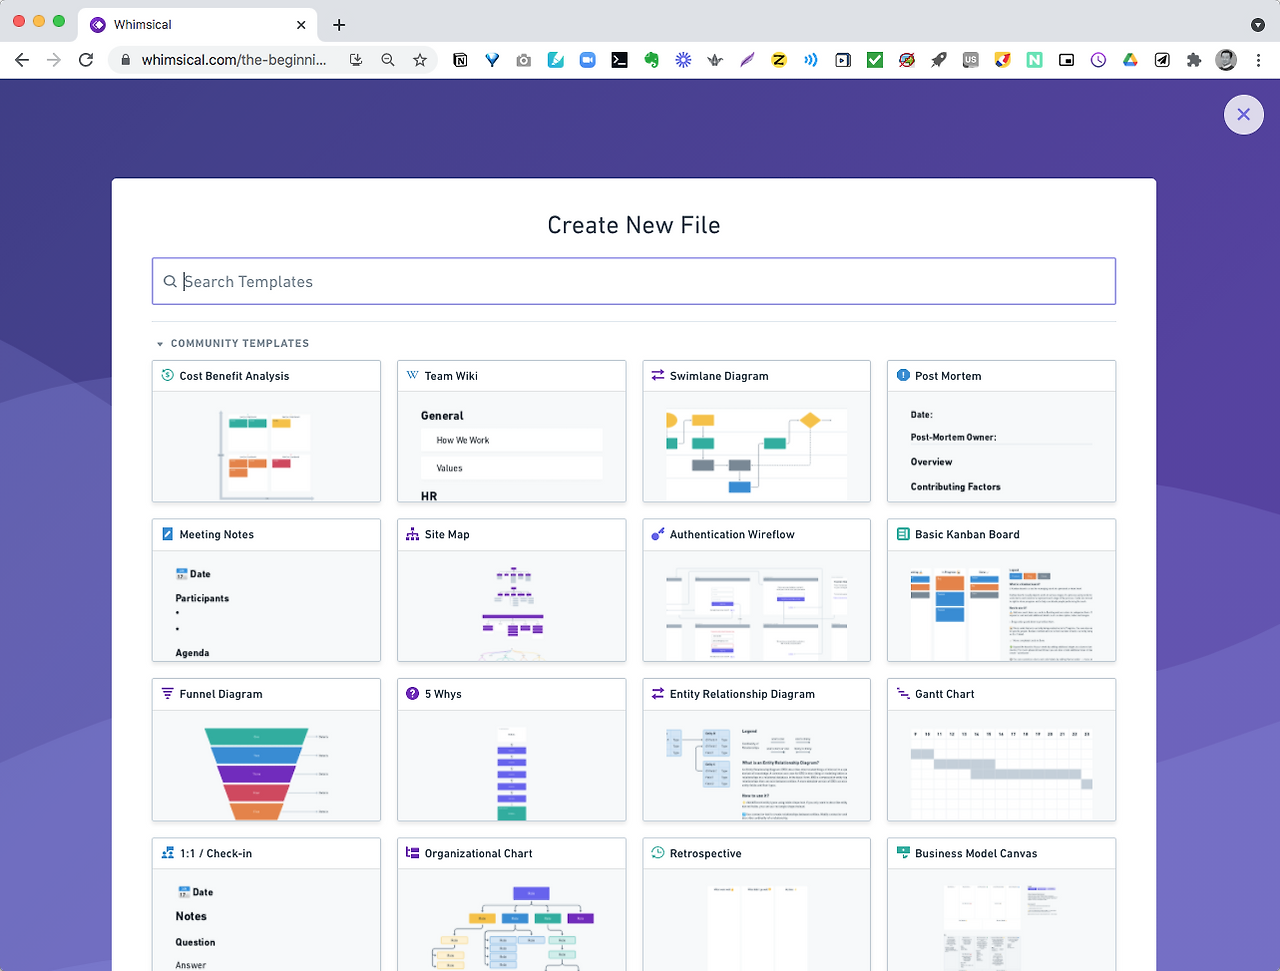Open the Basic Kanban Board preview
Viewport: 1280px width, 971px height.
click(x=1001, y=605)
